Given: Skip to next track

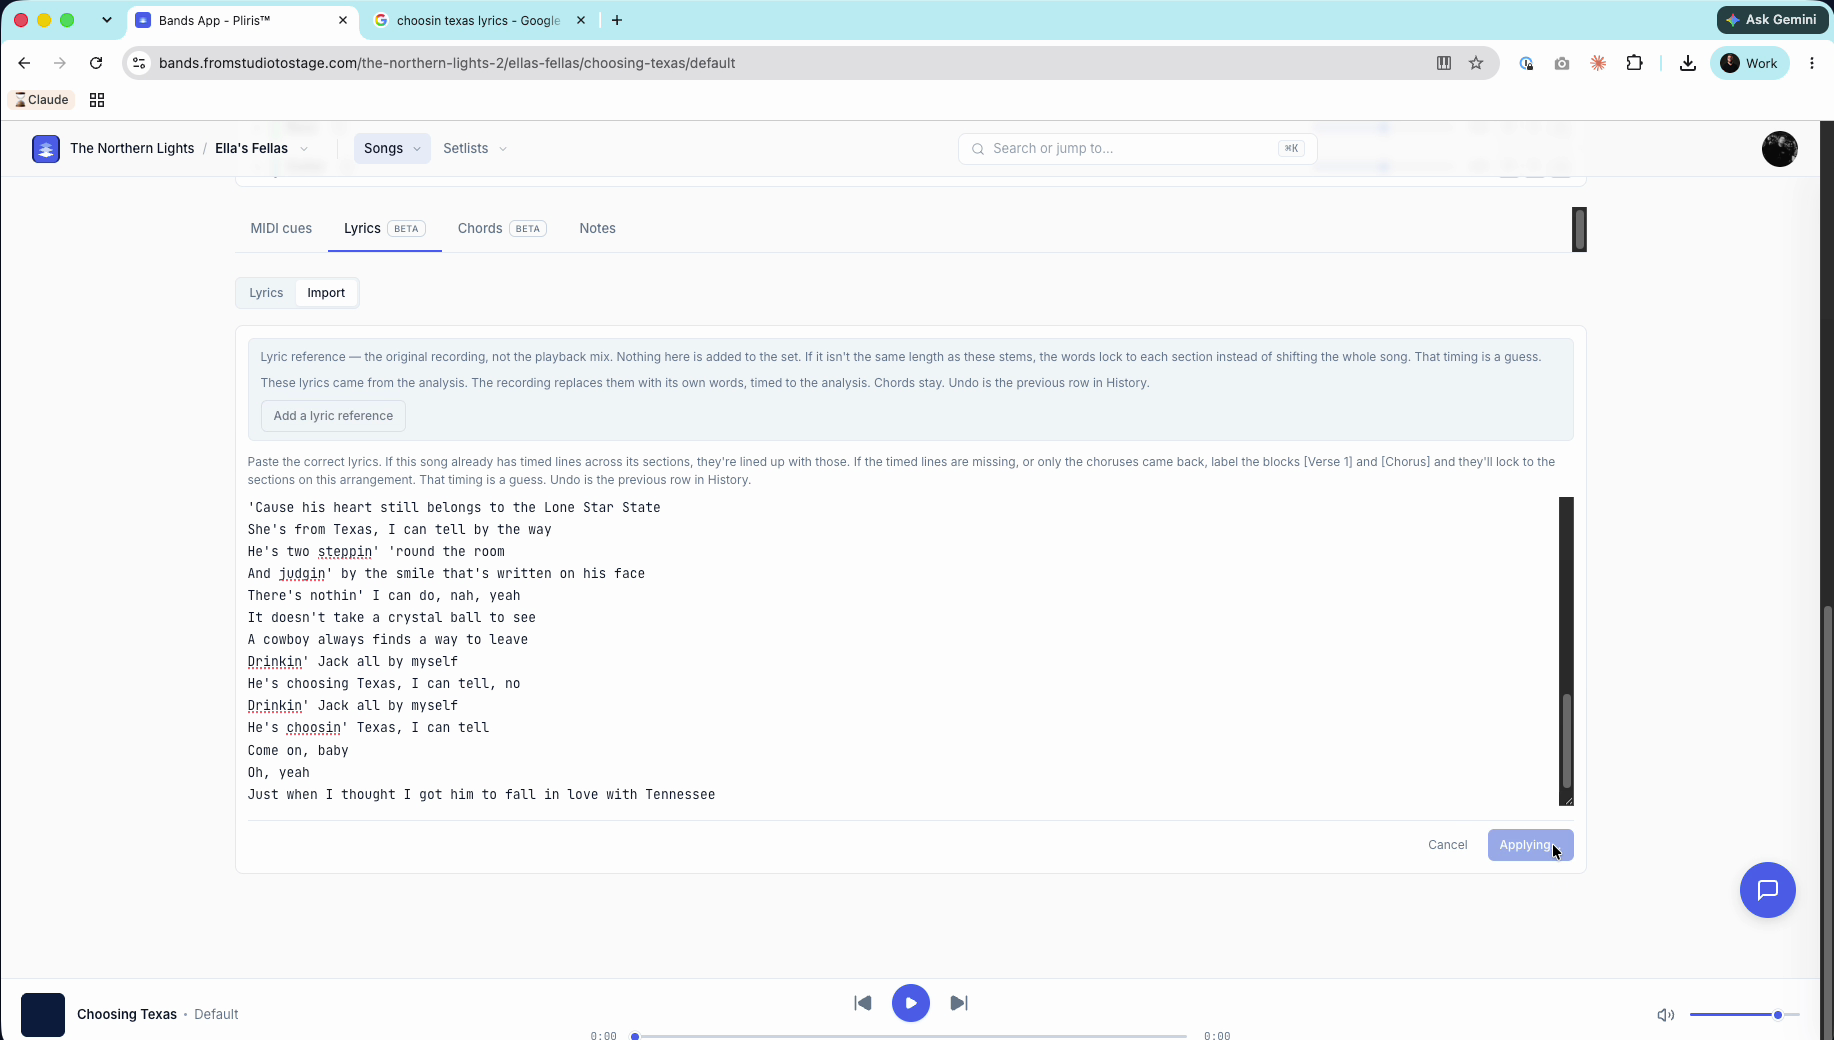Looking at the screenshot, I should (x=959, y=1003).
